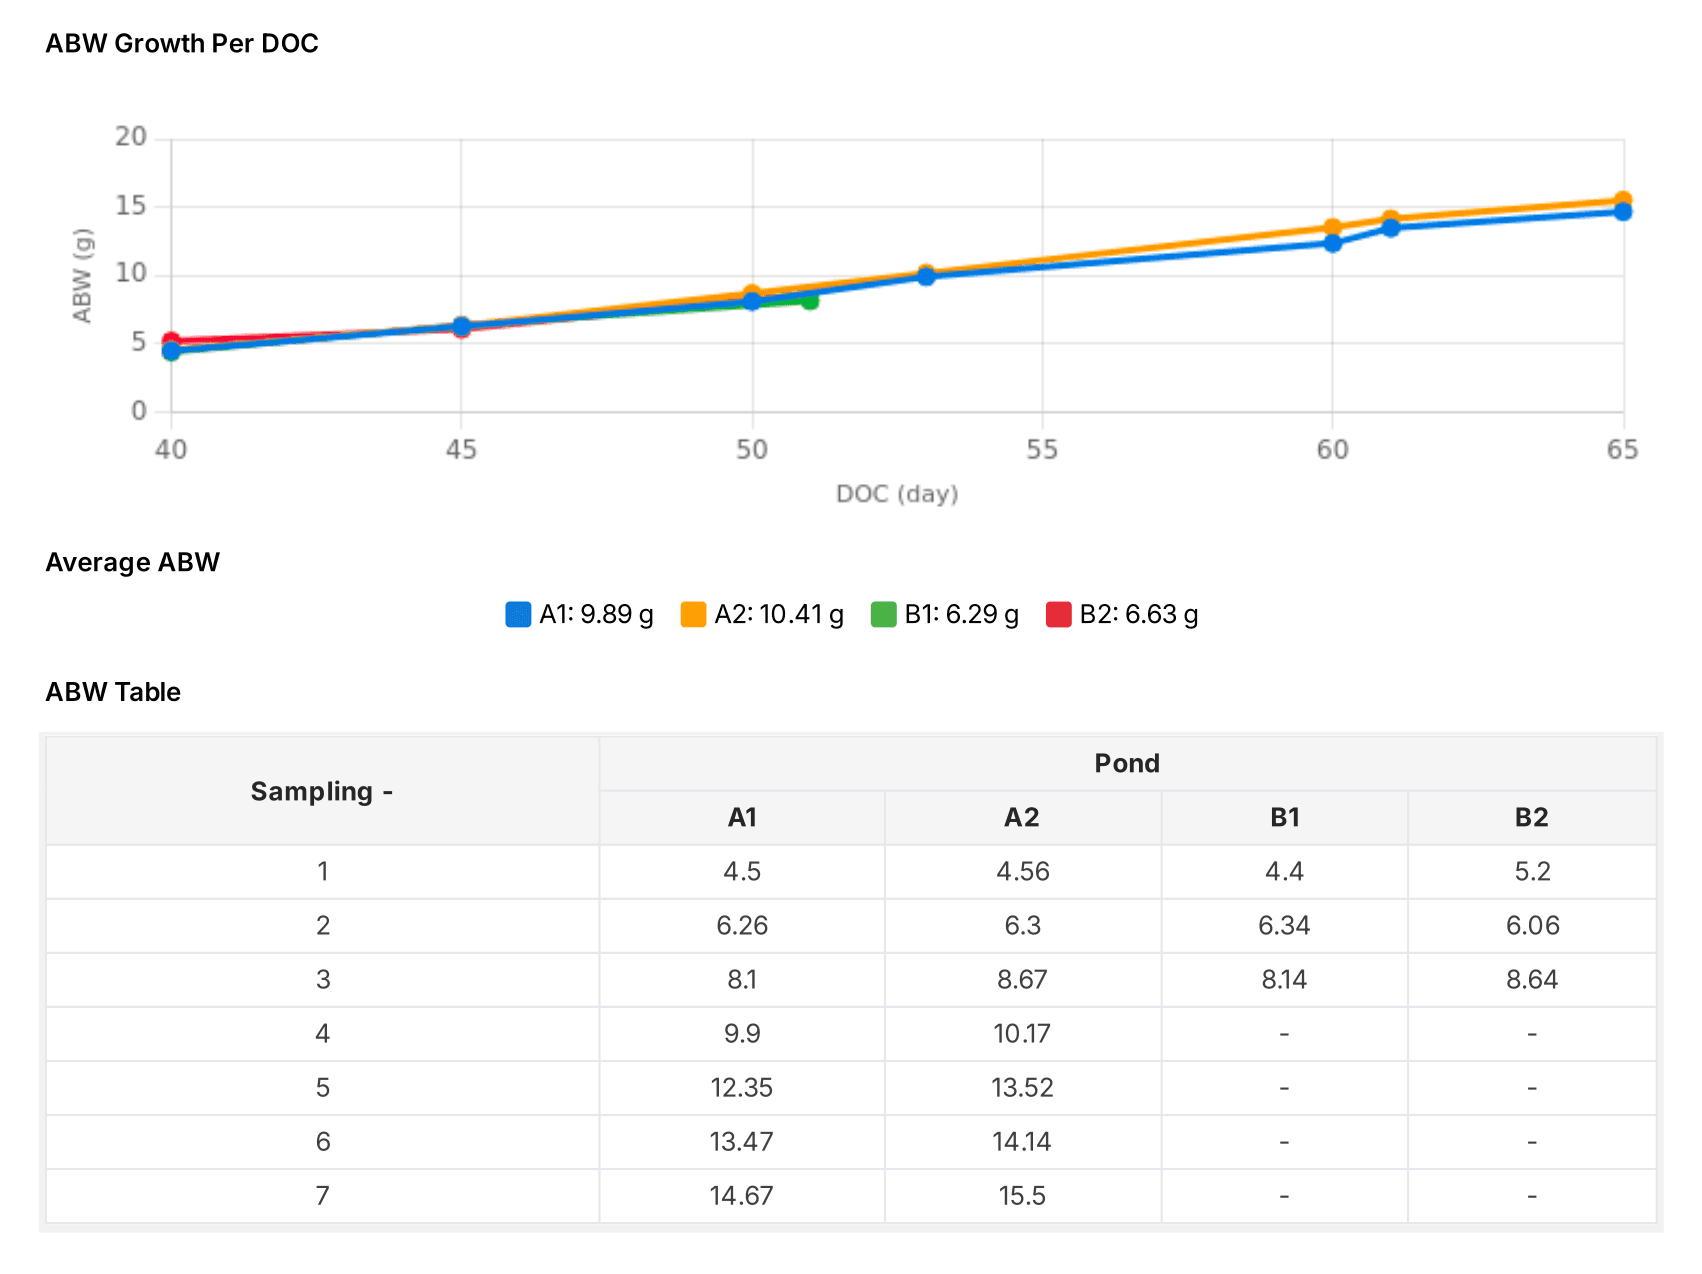Select the orange data point at DOC 60
The width and height of the screenshot is (1702, 1274).
[1332, 228]
